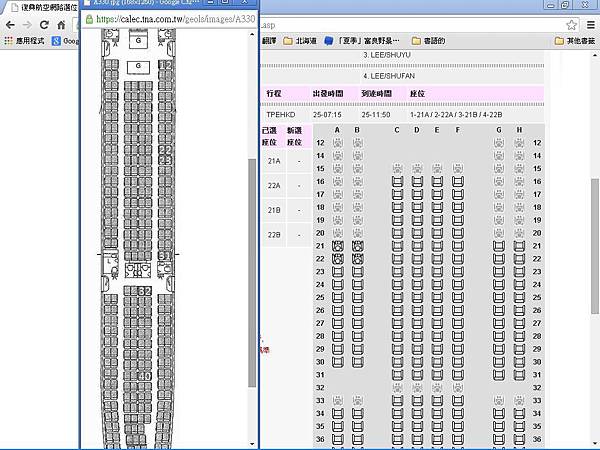The width and height of the screenshot is (600, 450).
Task: Select seat 34A on seat map
Action: coord(338,413)
